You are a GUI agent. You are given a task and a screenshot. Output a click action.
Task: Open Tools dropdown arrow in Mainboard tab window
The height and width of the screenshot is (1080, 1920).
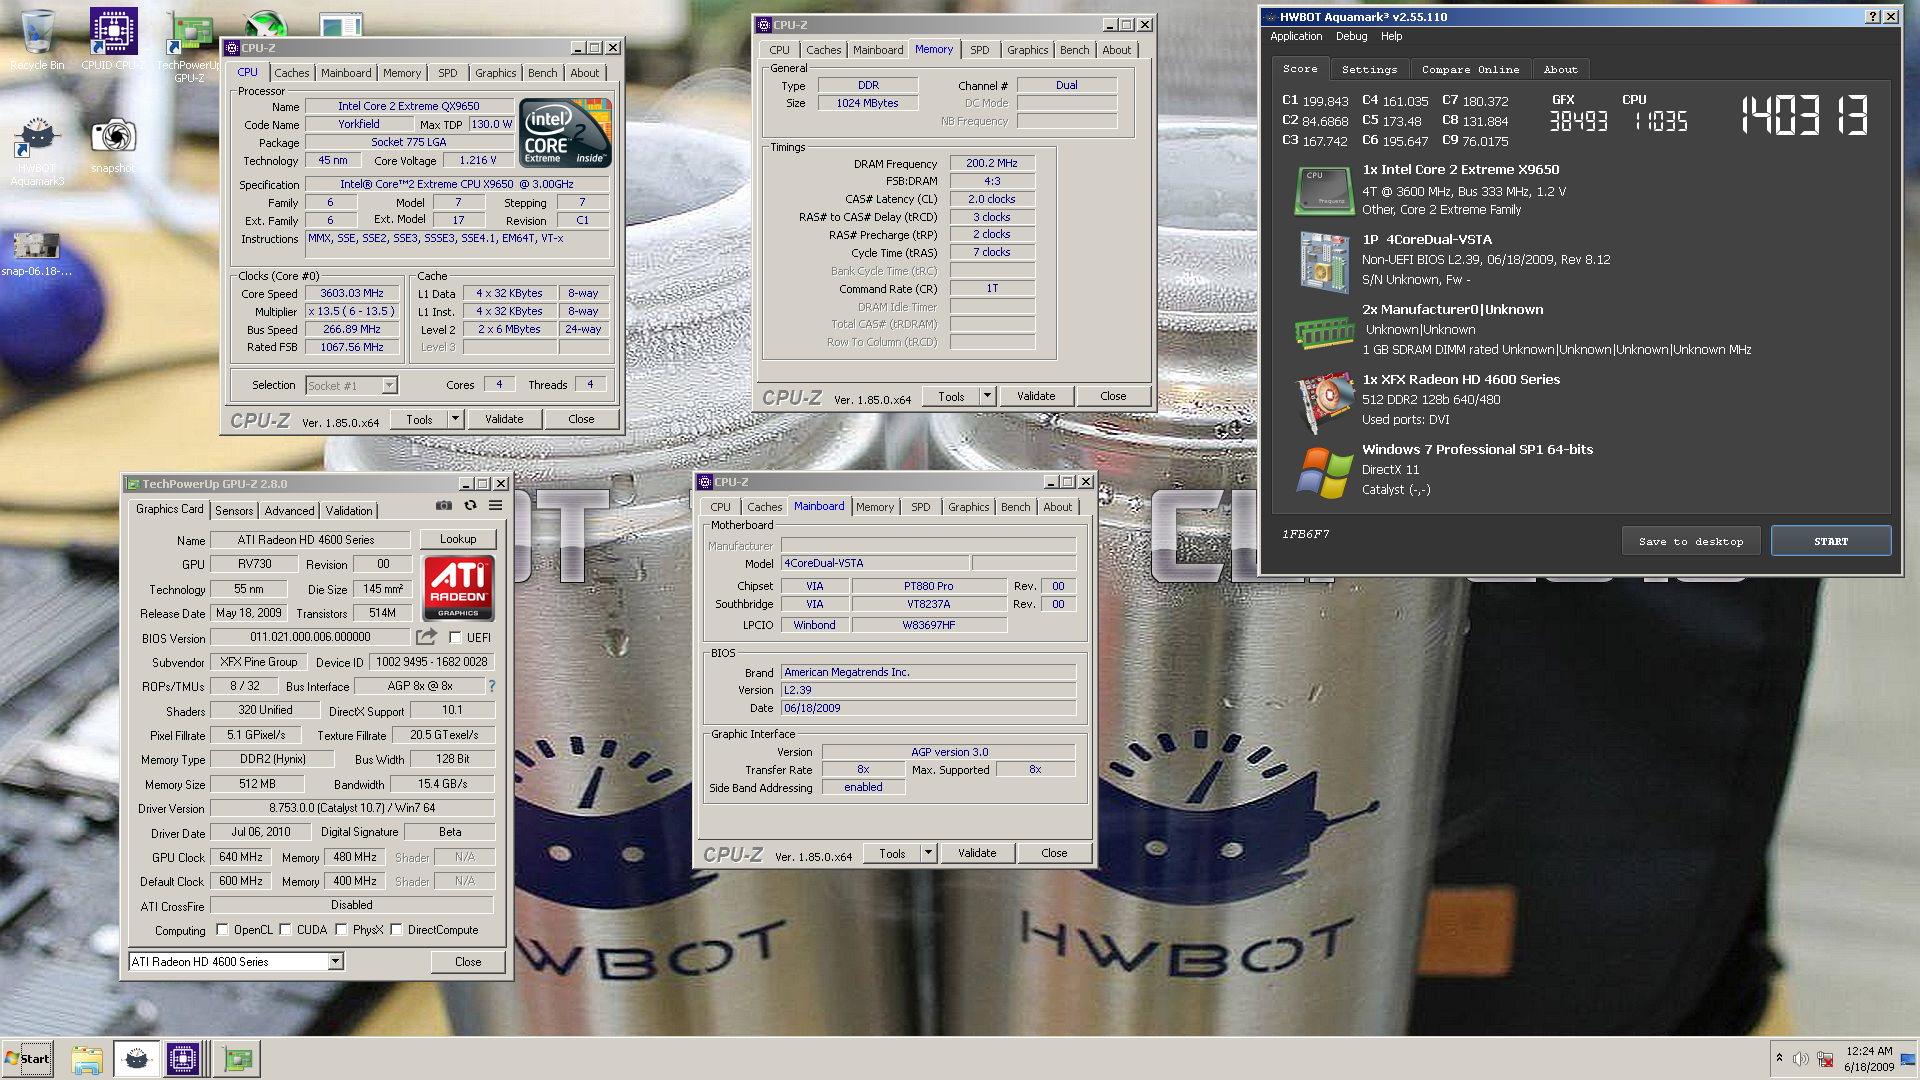point(928,853)
